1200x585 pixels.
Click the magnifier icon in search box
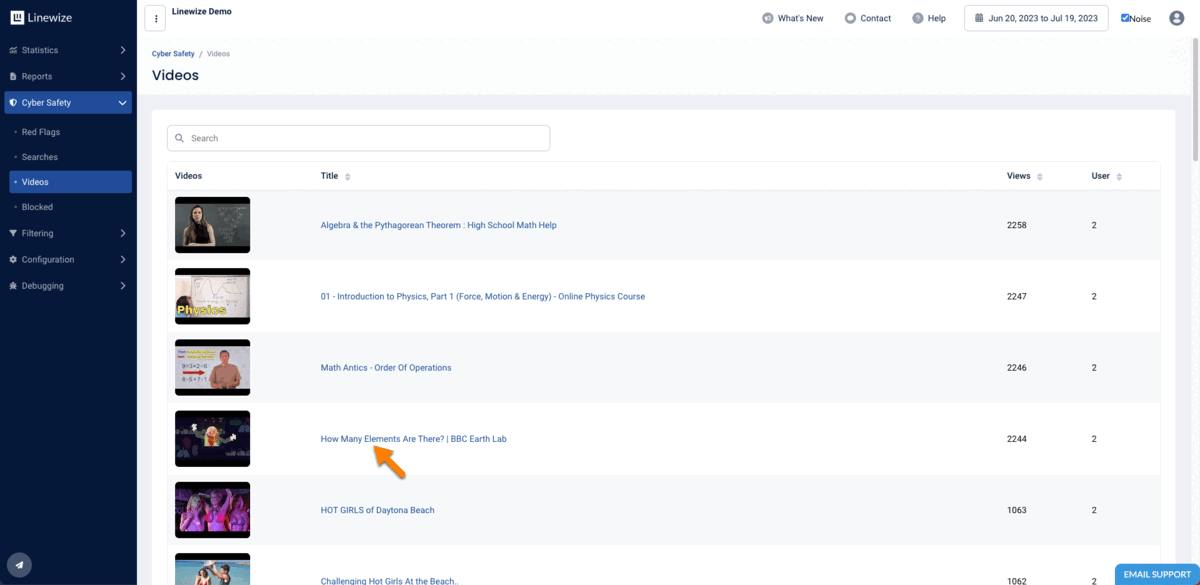pos(180,138)
